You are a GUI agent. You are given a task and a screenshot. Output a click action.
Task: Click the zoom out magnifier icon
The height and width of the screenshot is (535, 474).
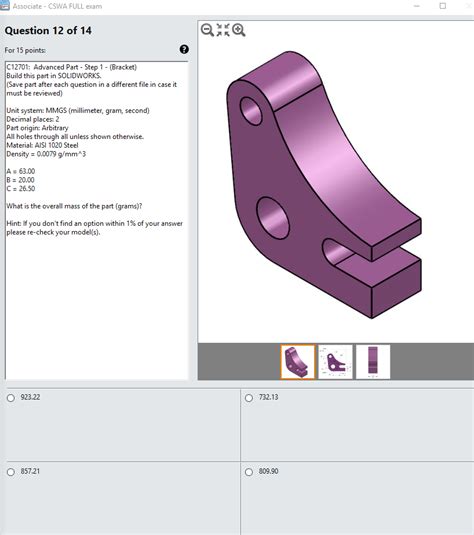point(207,30)
